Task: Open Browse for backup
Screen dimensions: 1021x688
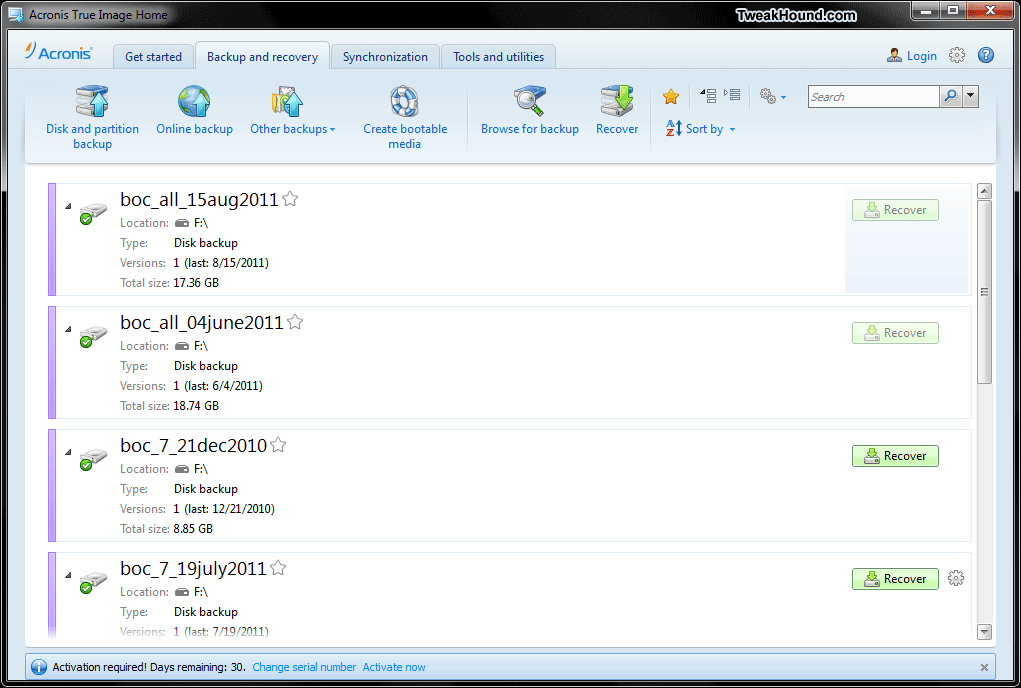Action: (529, 111)
